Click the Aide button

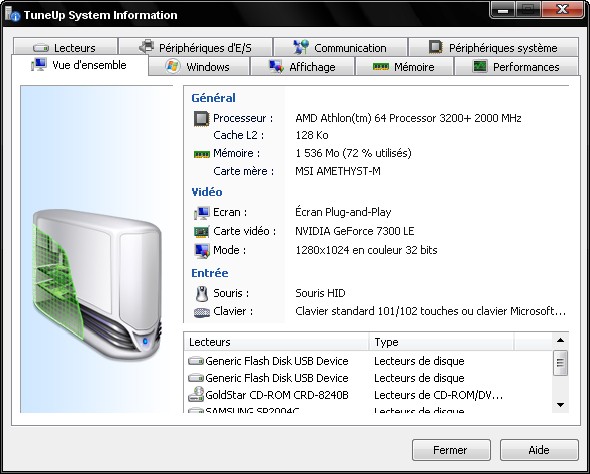539,450
